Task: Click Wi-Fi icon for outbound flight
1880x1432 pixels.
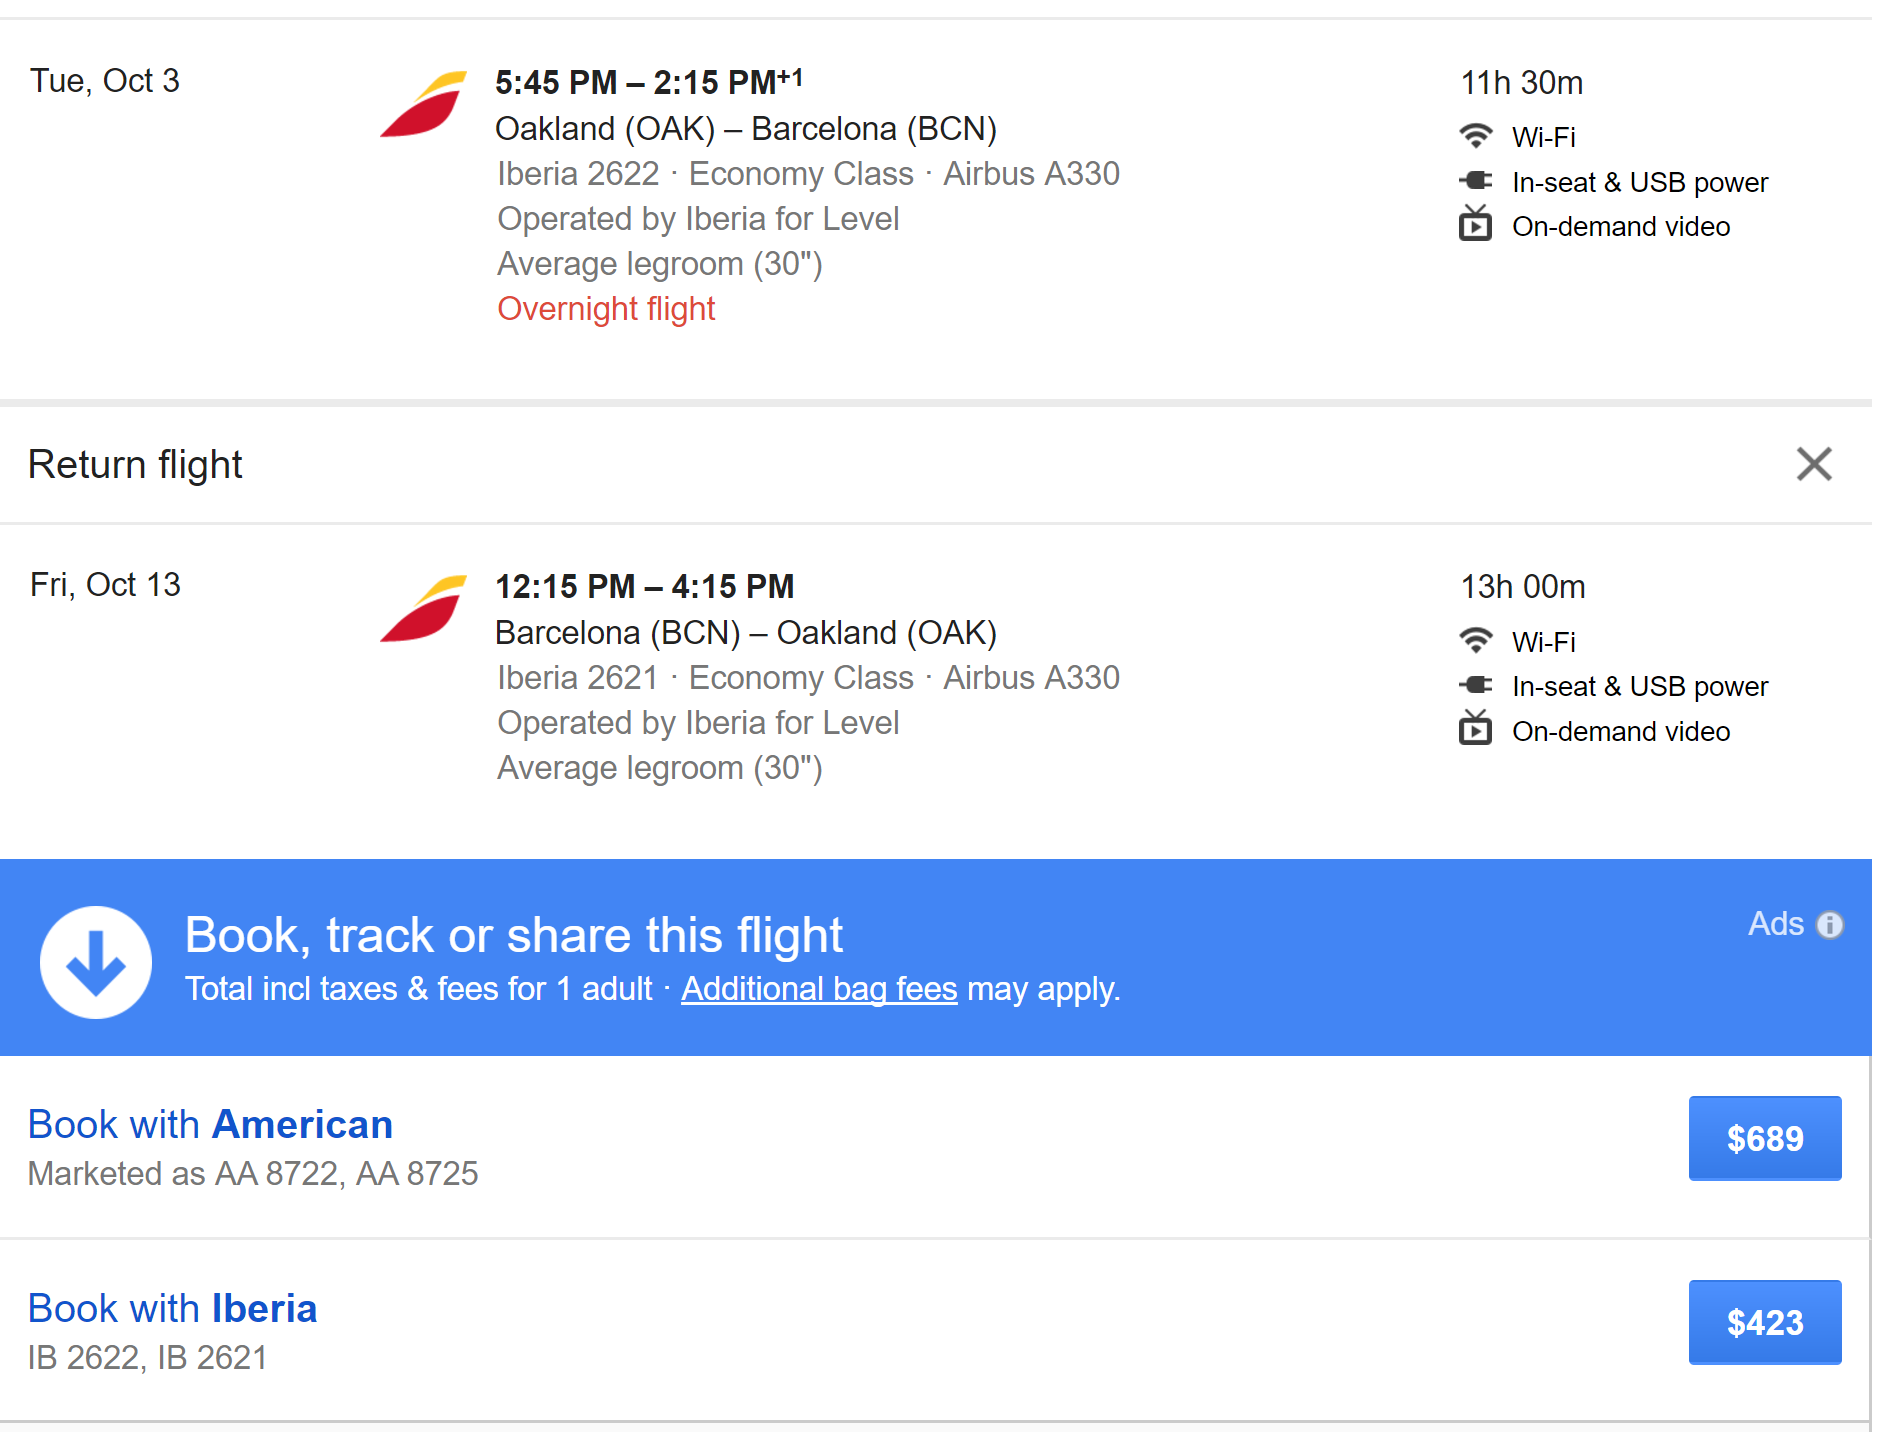Action: click(1475, 135)
